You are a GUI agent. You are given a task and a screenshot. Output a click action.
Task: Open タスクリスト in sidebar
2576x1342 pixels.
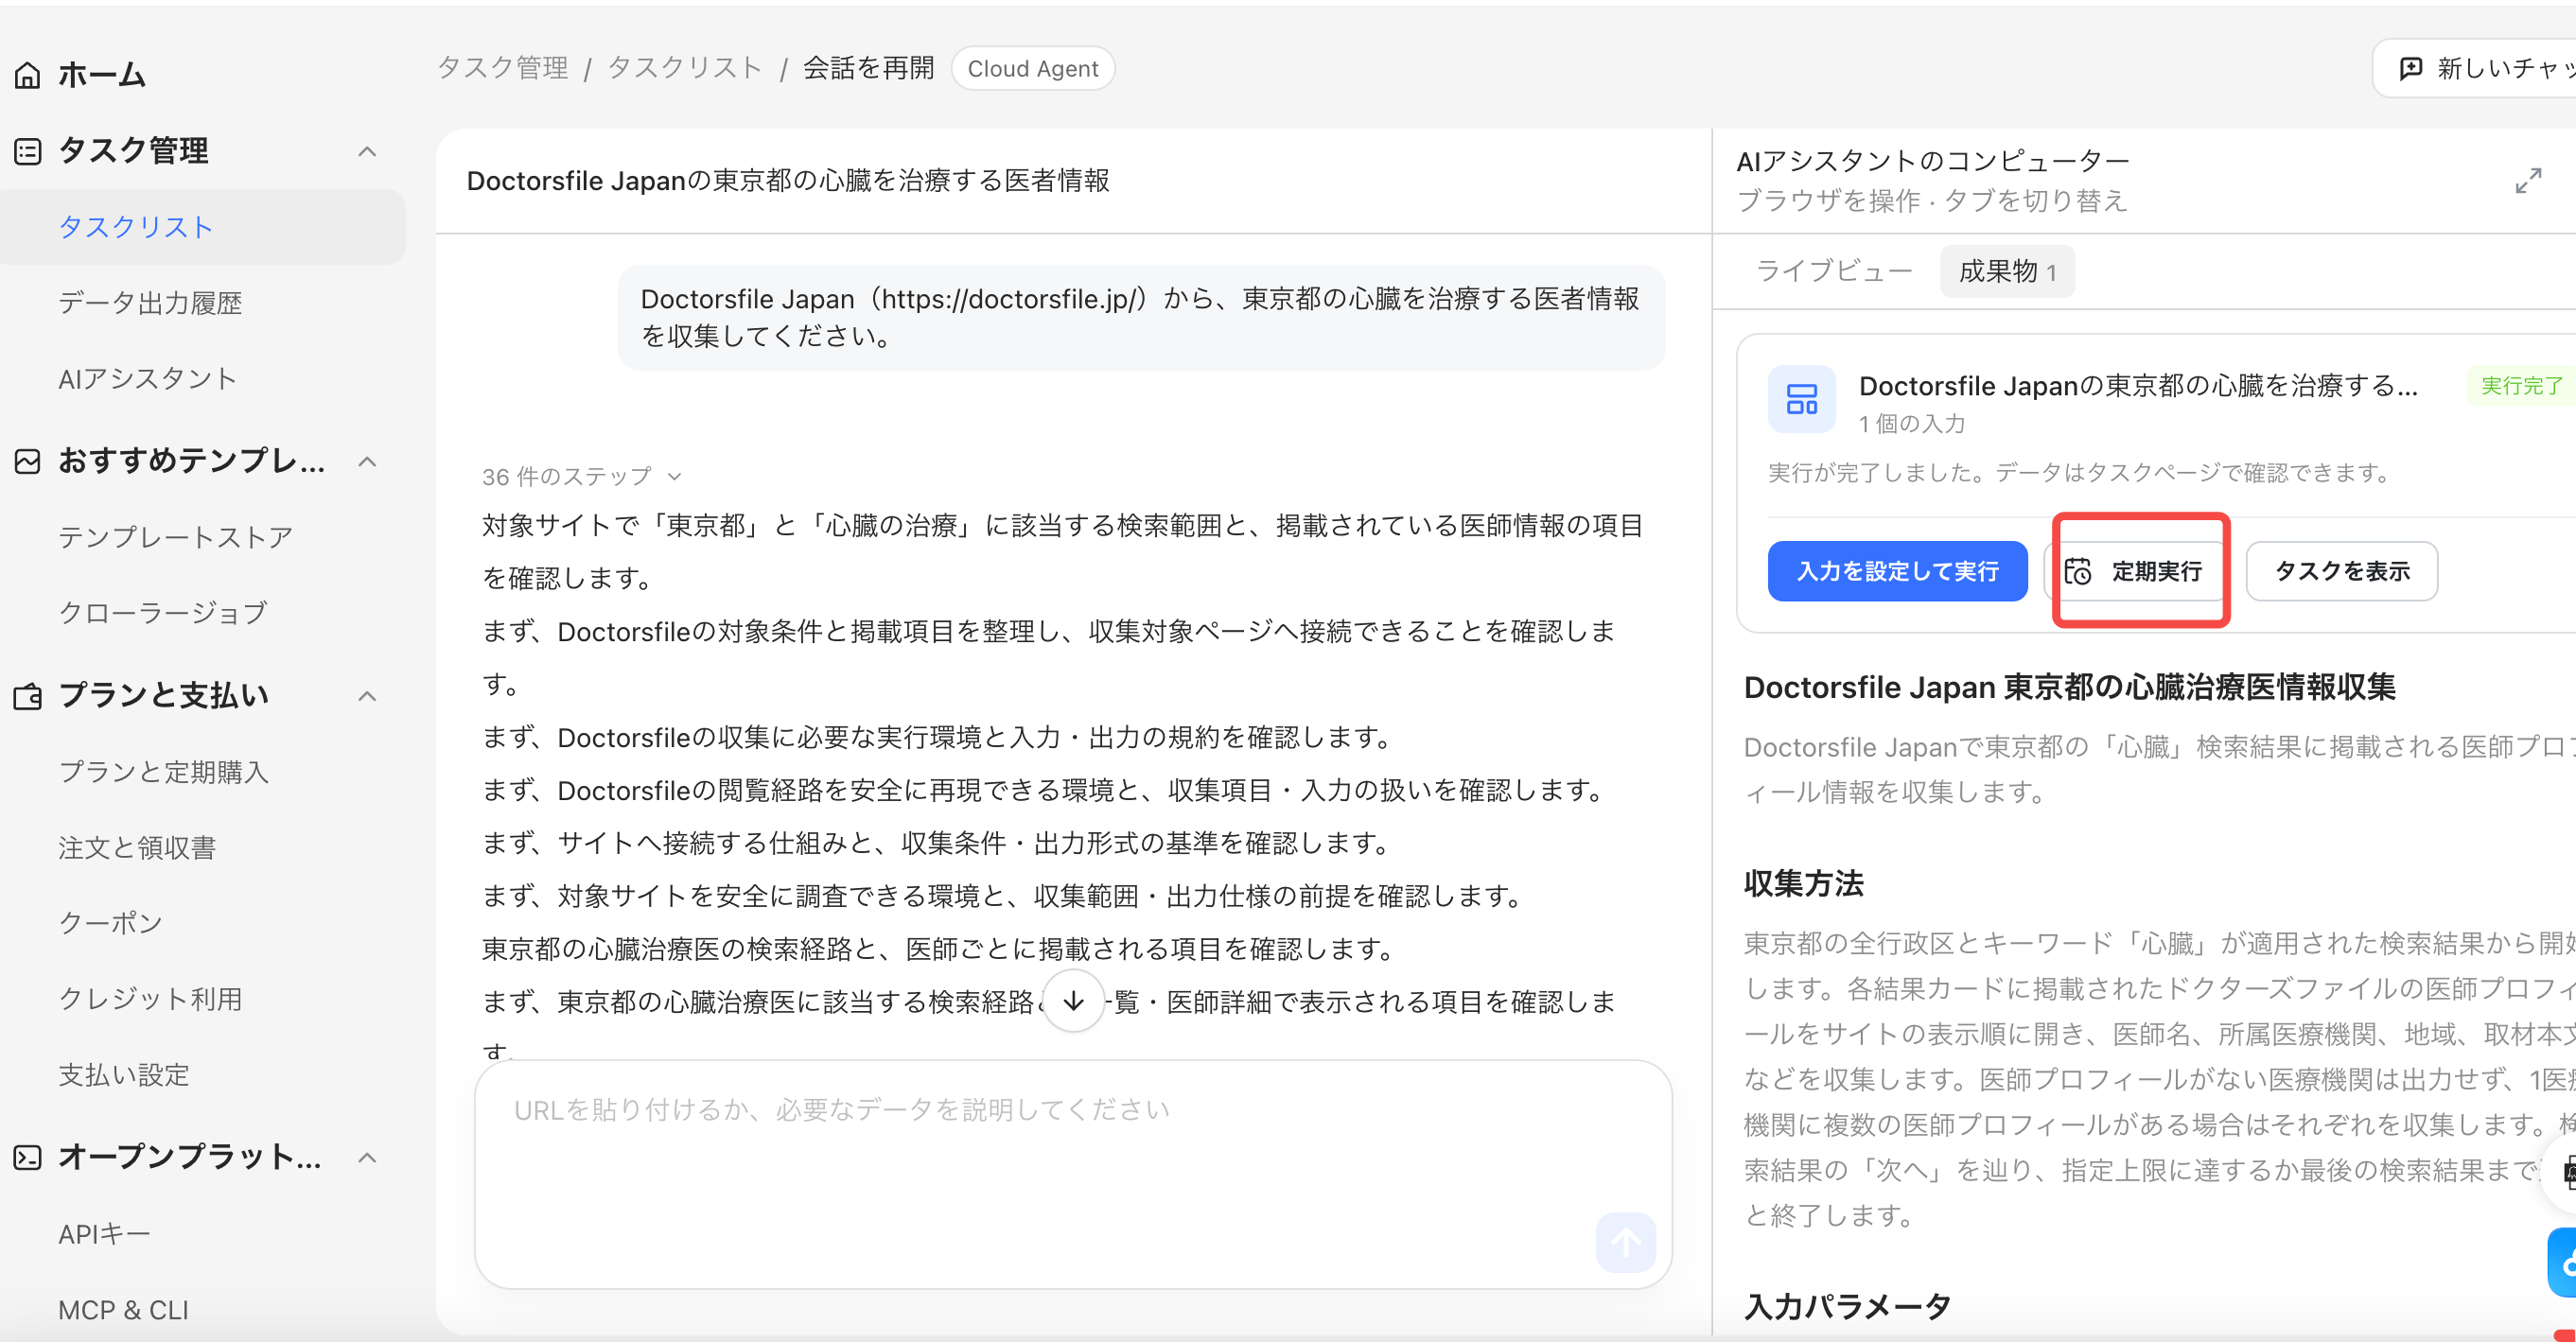tap(203, 227)
